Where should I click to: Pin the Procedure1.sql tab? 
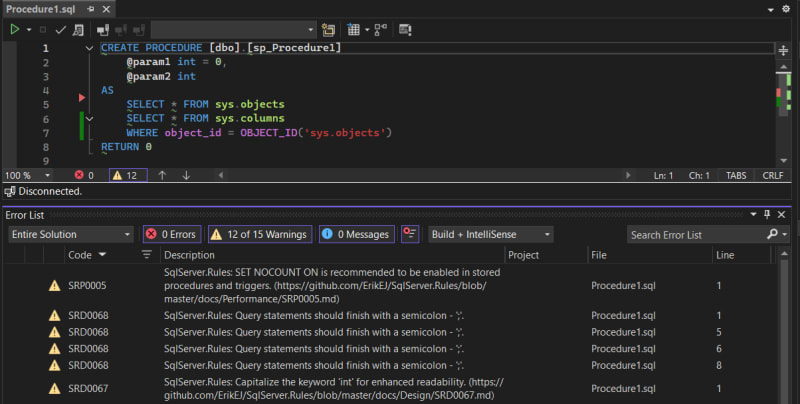(91, 9)
